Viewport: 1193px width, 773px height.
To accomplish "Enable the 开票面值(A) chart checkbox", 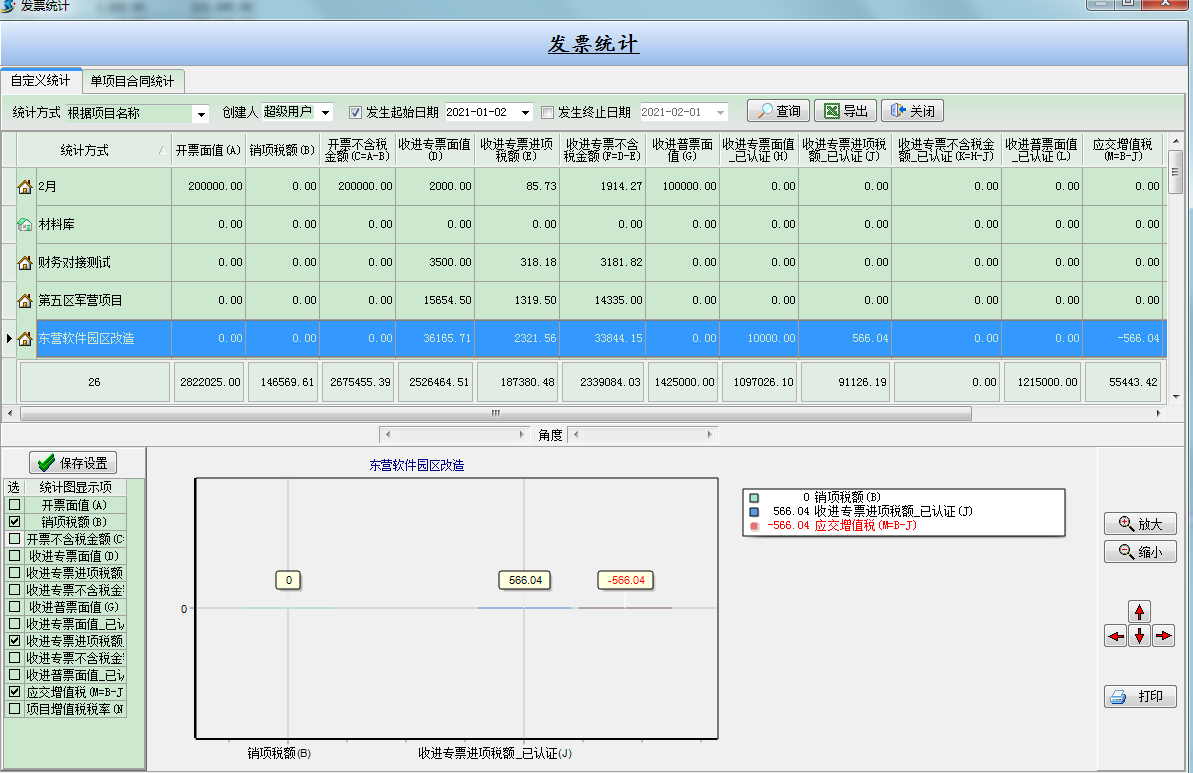I will 14,505.
